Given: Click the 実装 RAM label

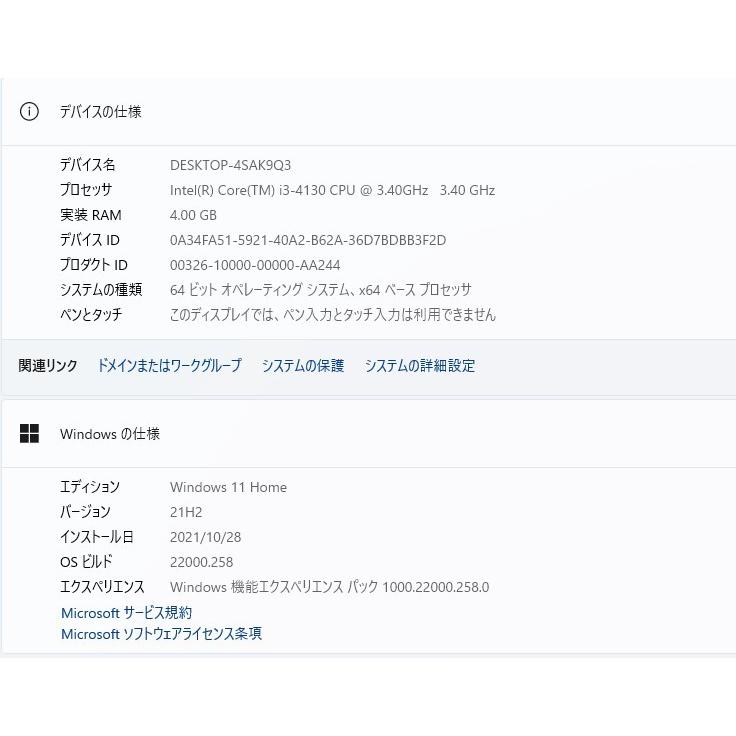Looking at the screenshot, I should pyautogui.click(x=91, y=215).
